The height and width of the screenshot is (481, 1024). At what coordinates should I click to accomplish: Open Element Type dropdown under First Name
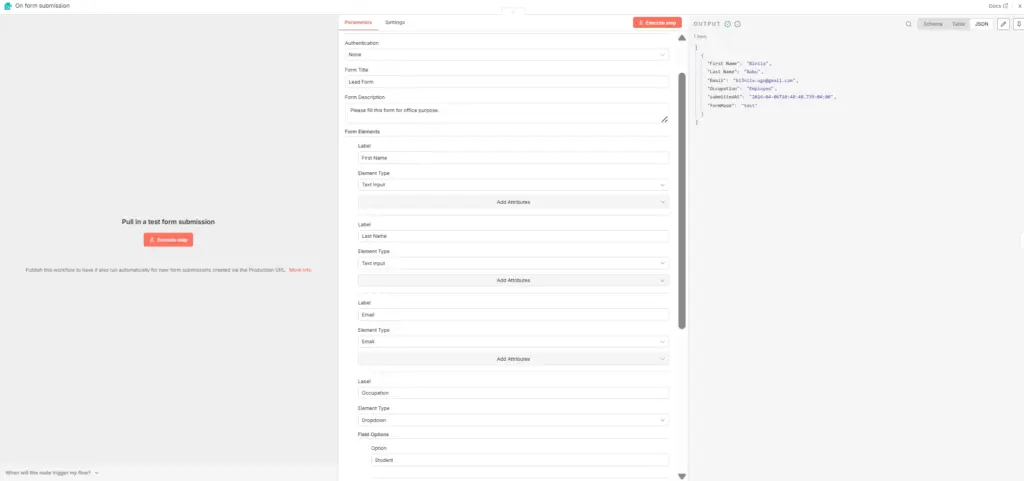513,185
